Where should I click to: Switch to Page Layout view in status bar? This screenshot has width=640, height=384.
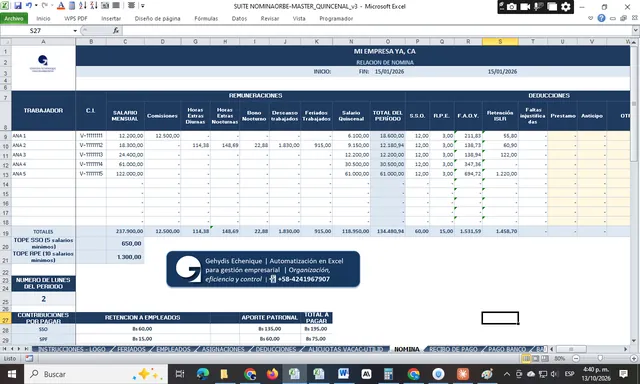click(x=535, y=359)
